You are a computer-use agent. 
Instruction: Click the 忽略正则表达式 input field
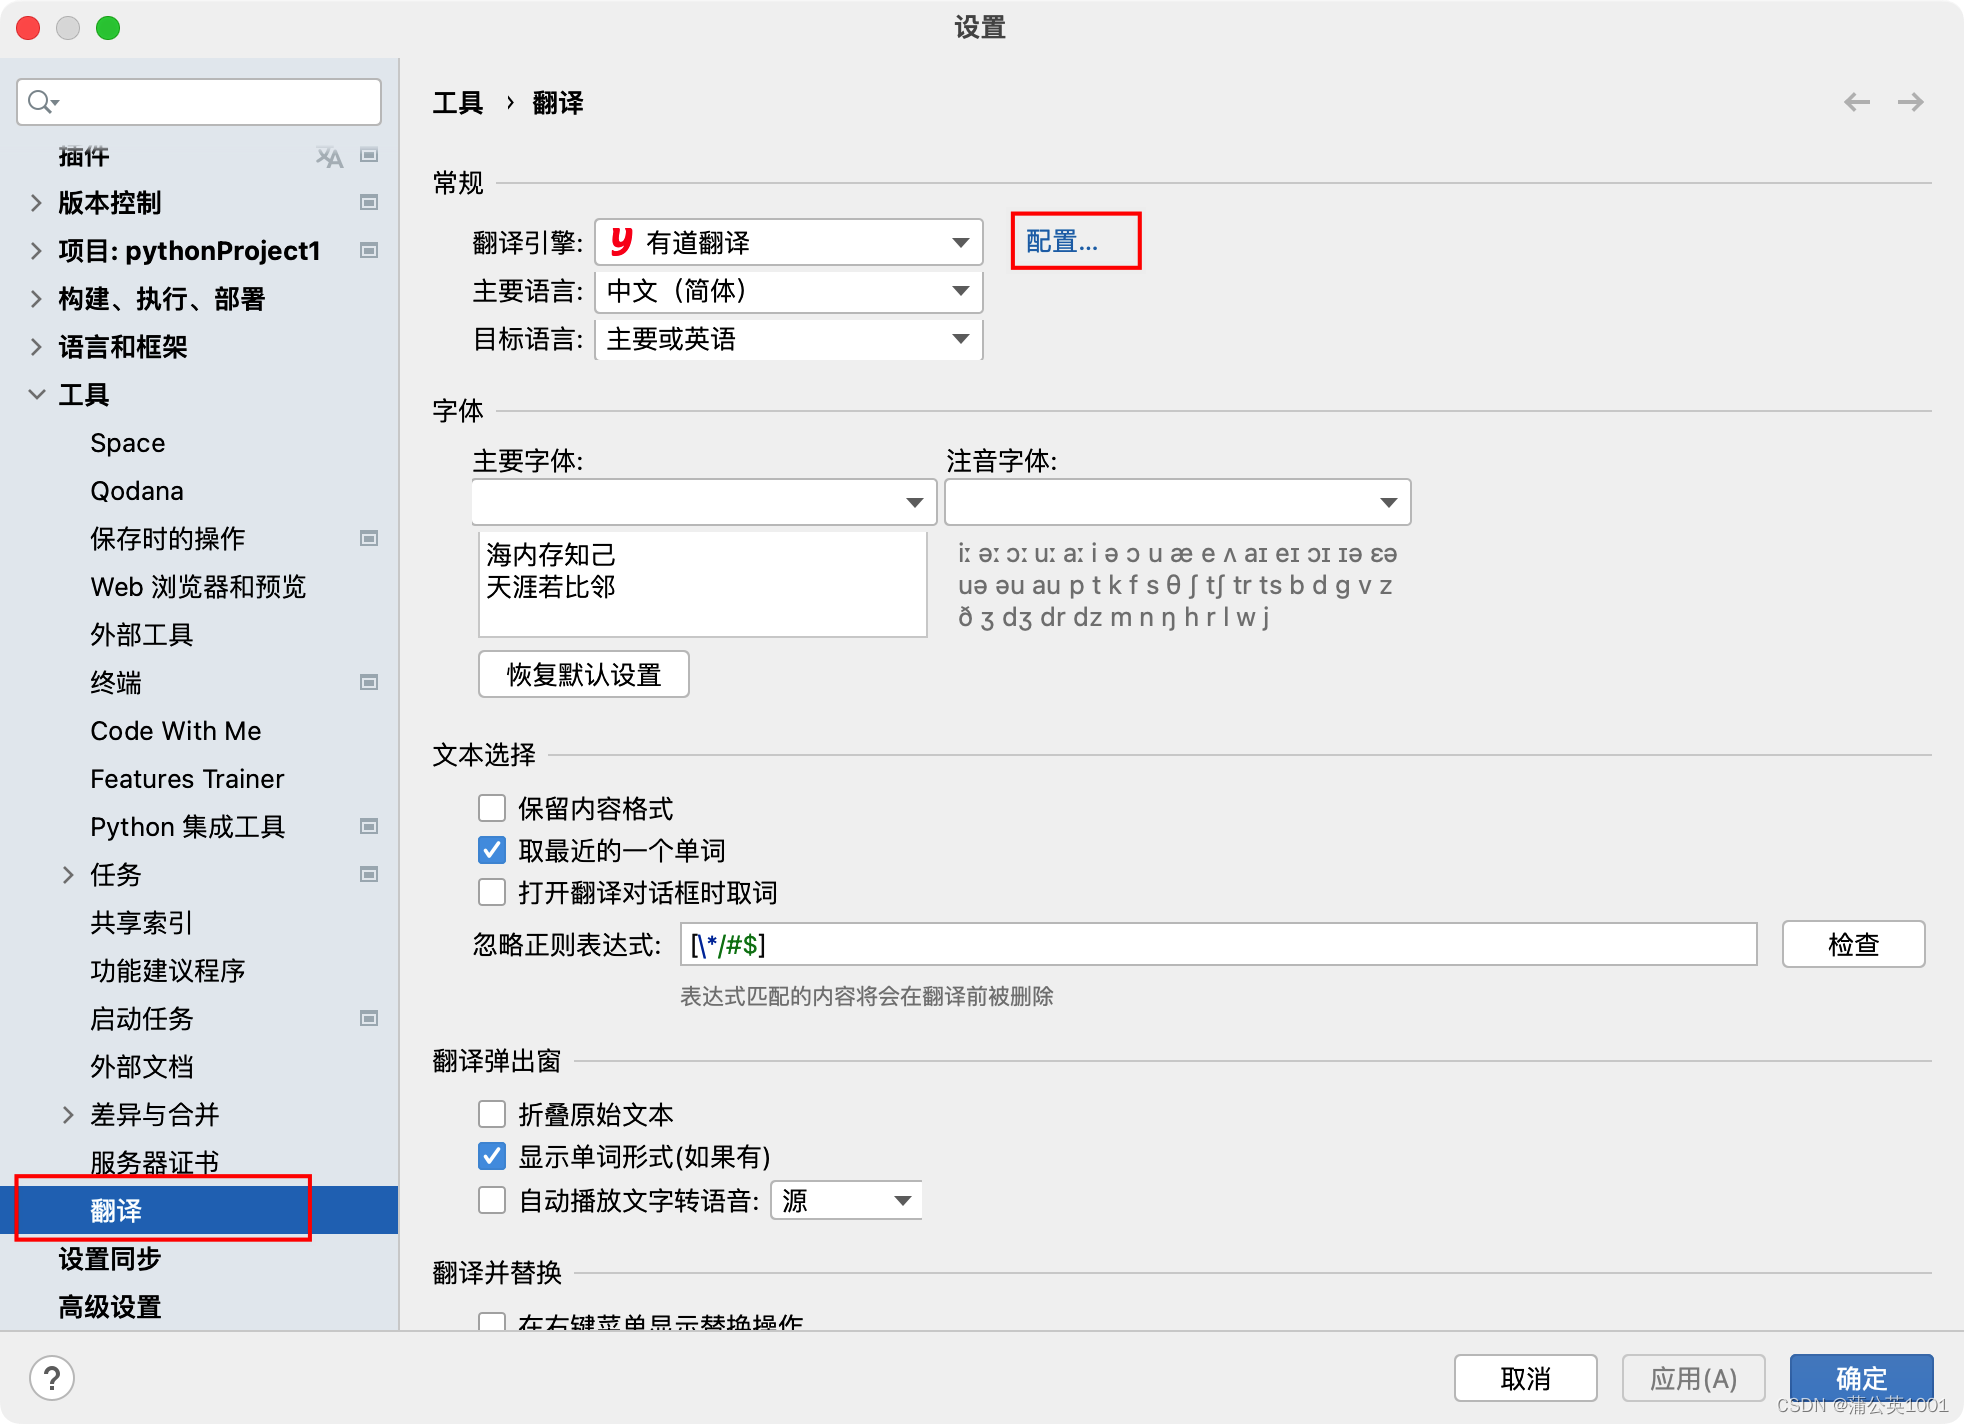click(1218, 945)
